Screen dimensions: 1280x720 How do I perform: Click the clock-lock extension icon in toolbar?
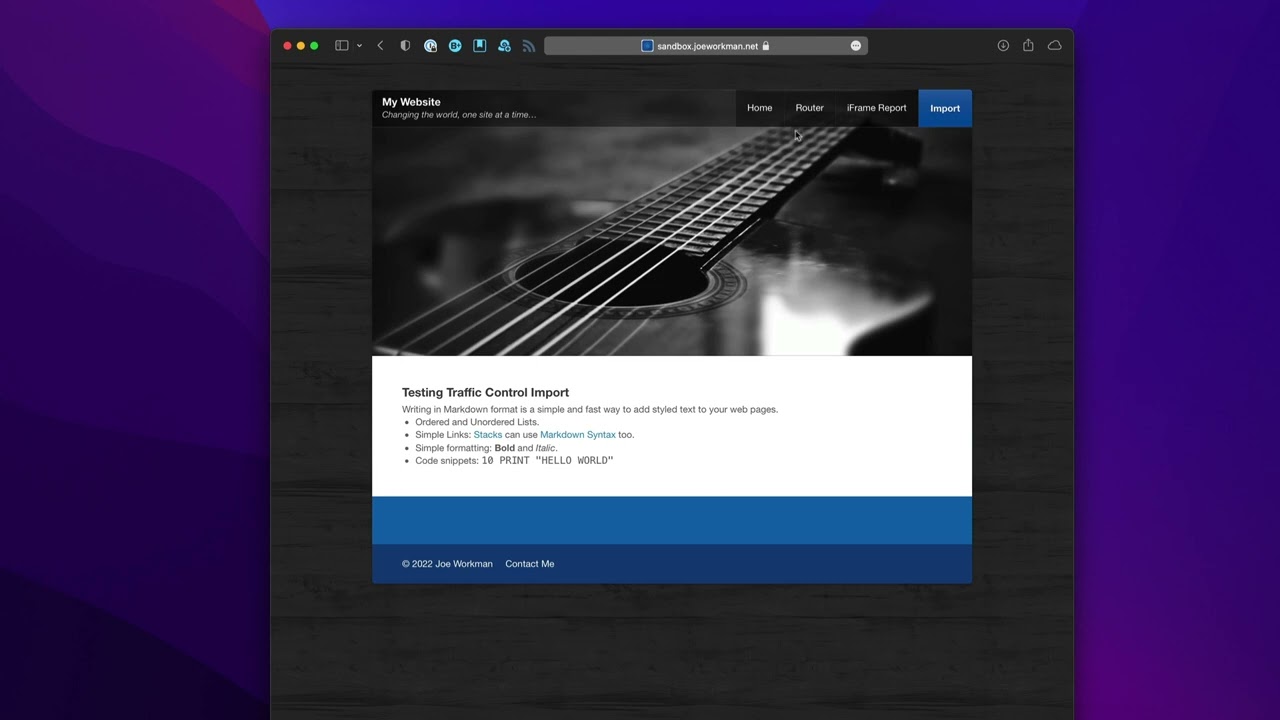click(430, 46)
